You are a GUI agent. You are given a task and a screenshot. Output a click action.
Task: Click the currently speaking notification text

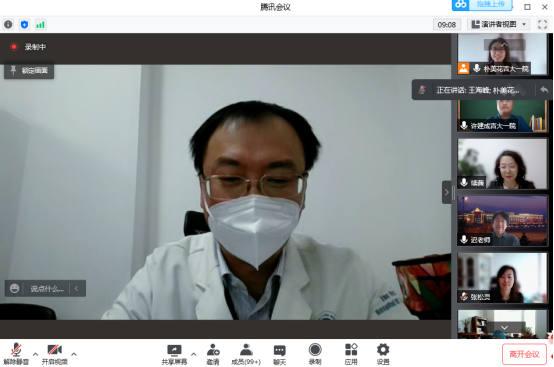coord(478,90)
